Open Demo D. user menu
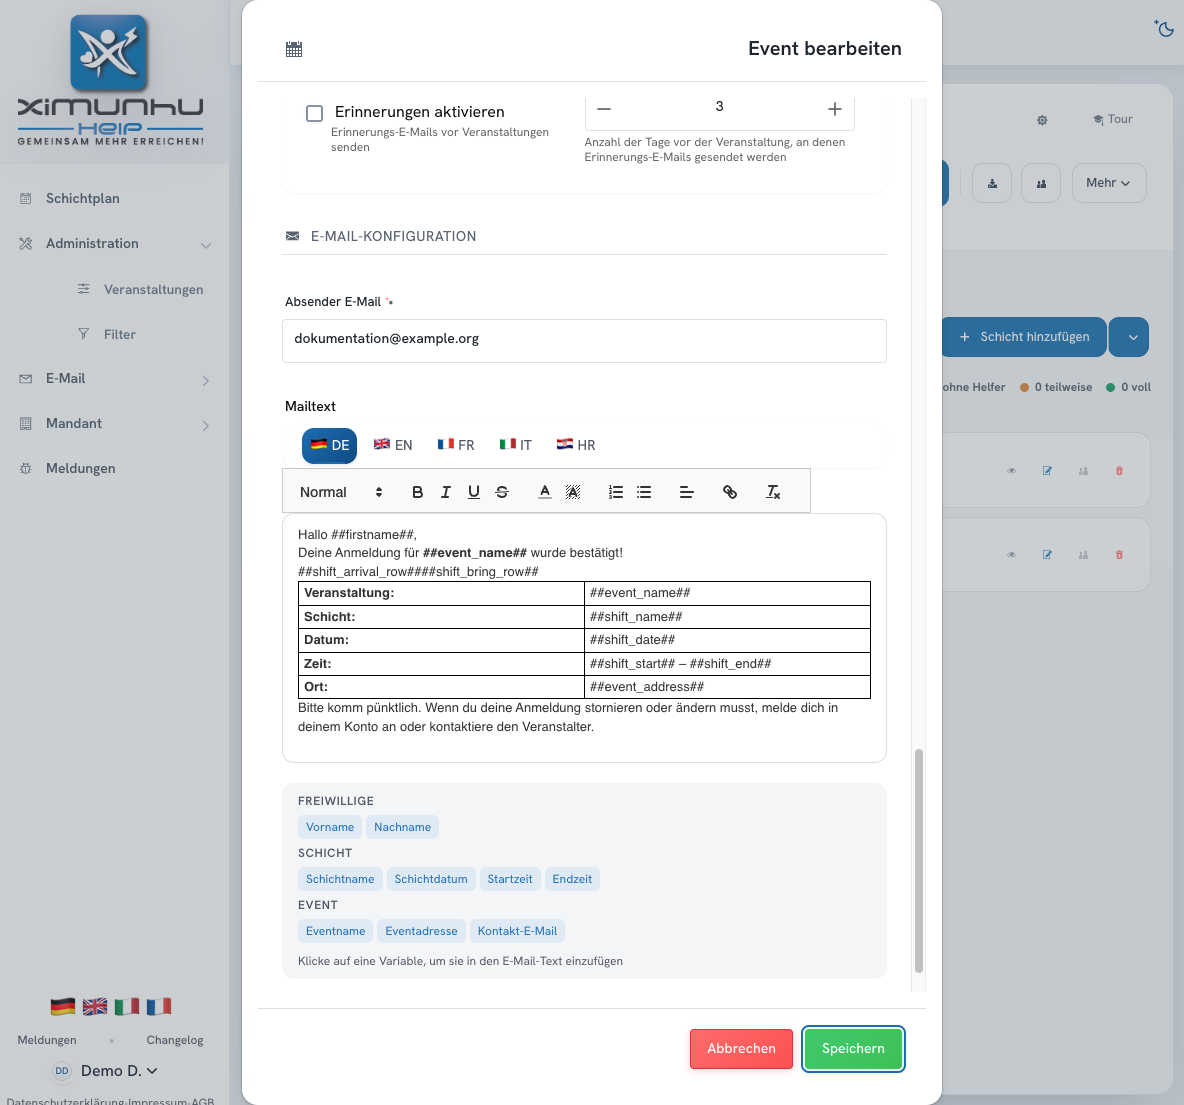Screen dimensions: 1184x1105 [x=106, y=1071]
